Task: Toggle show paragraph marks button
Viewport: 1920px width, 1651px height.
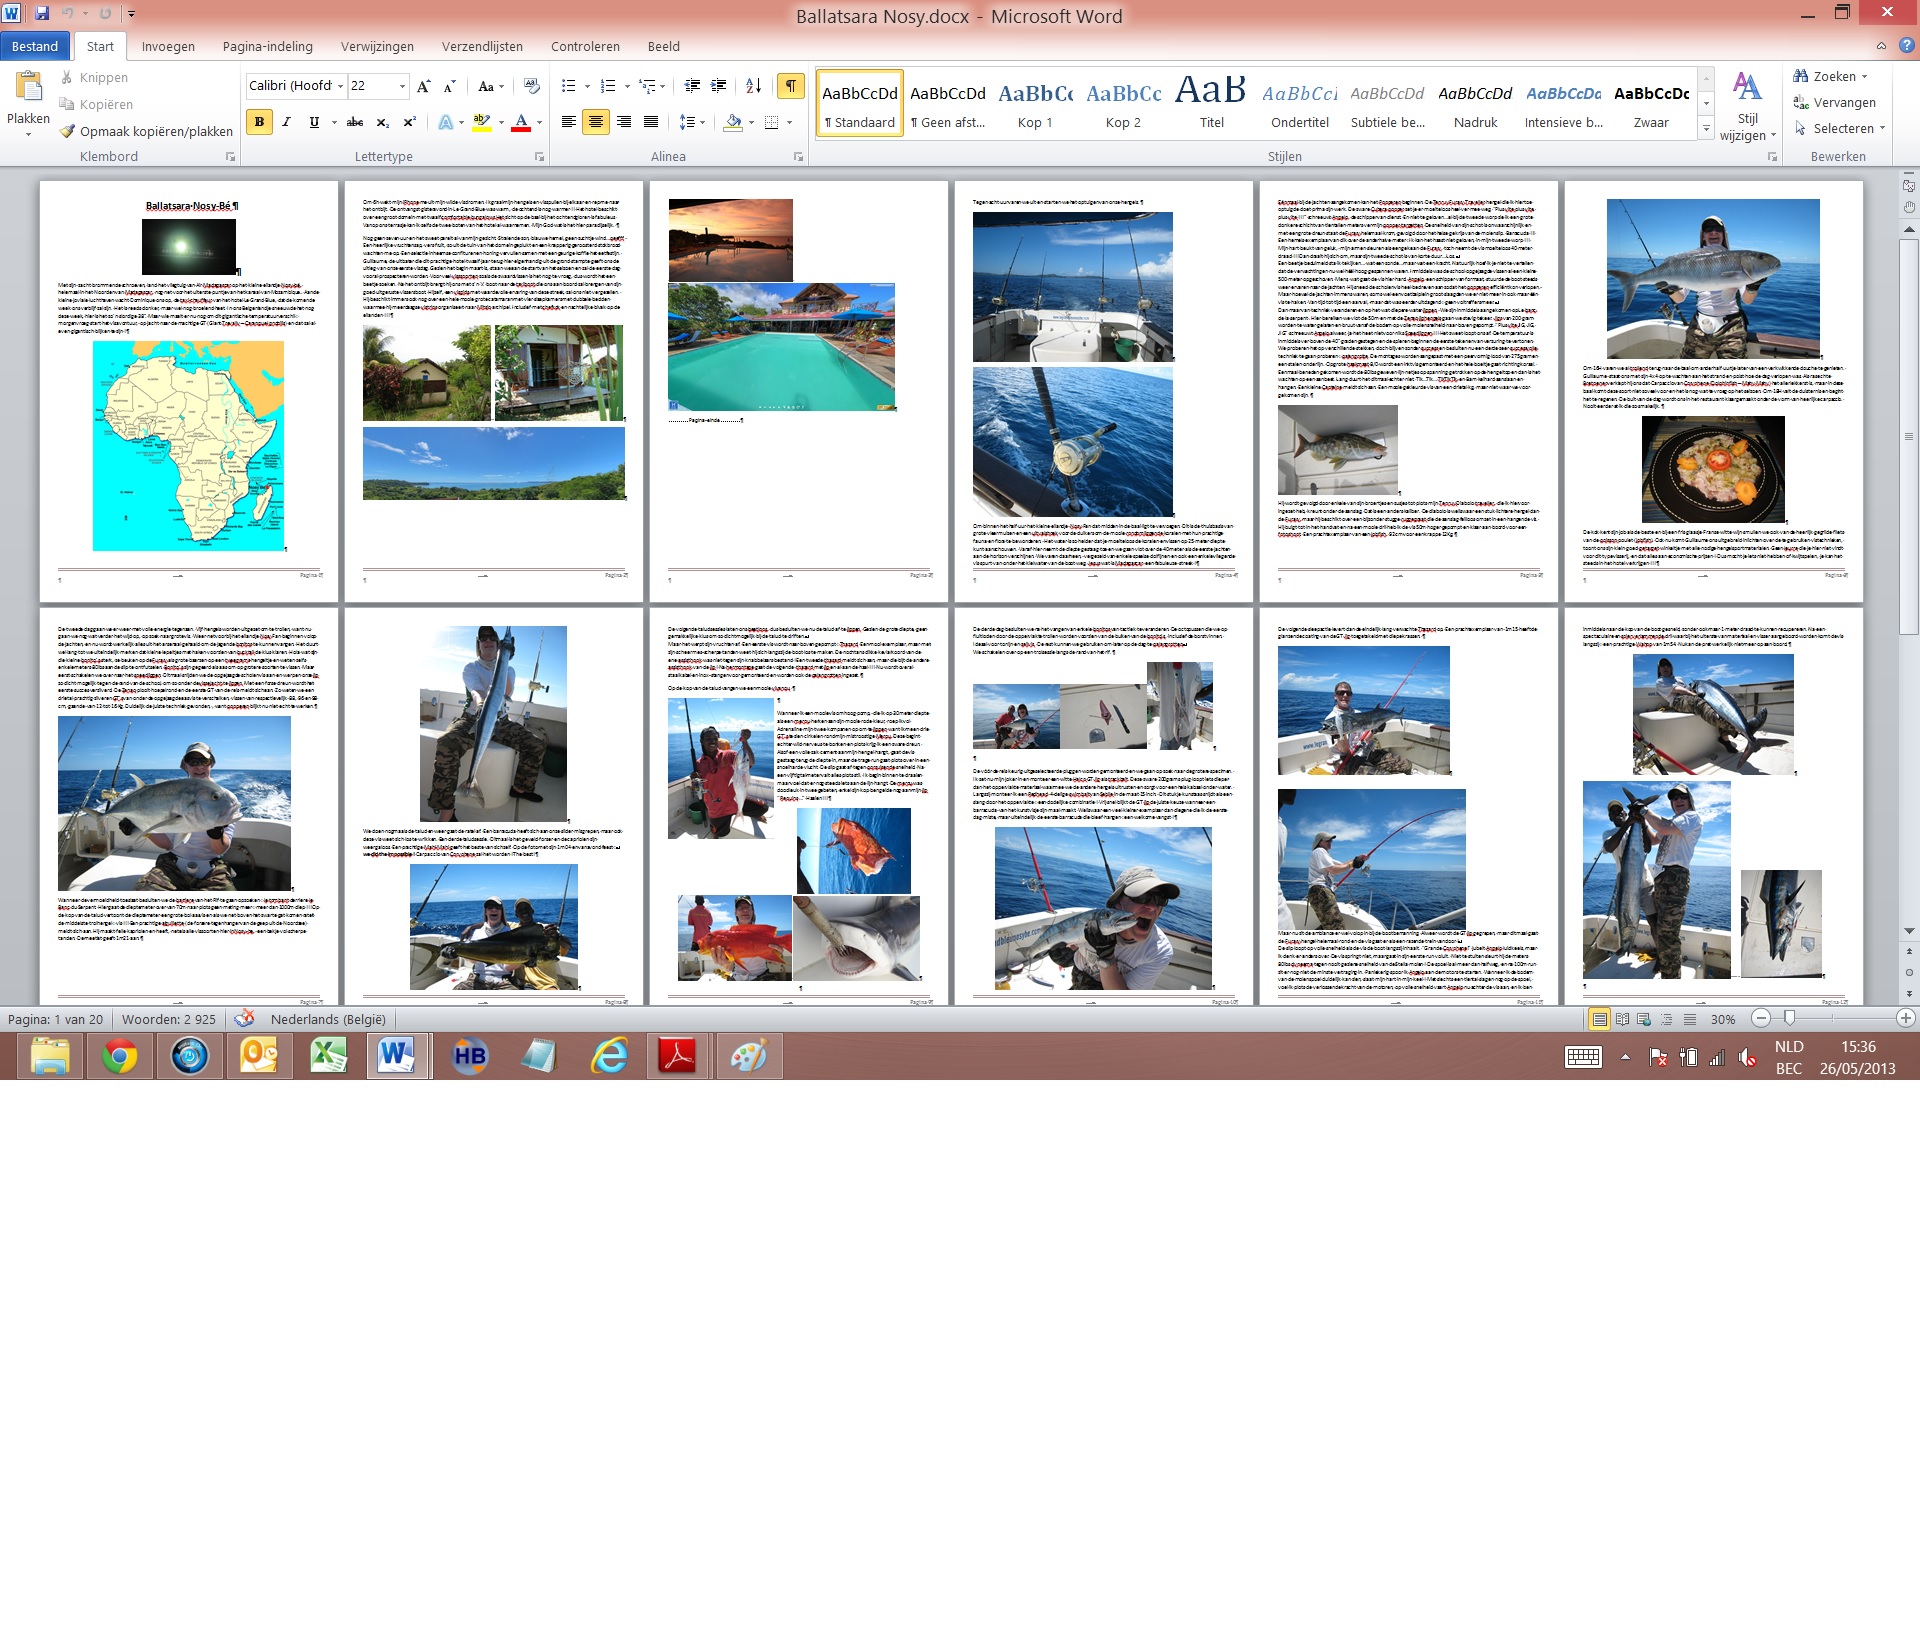Action: coord(790,86)
